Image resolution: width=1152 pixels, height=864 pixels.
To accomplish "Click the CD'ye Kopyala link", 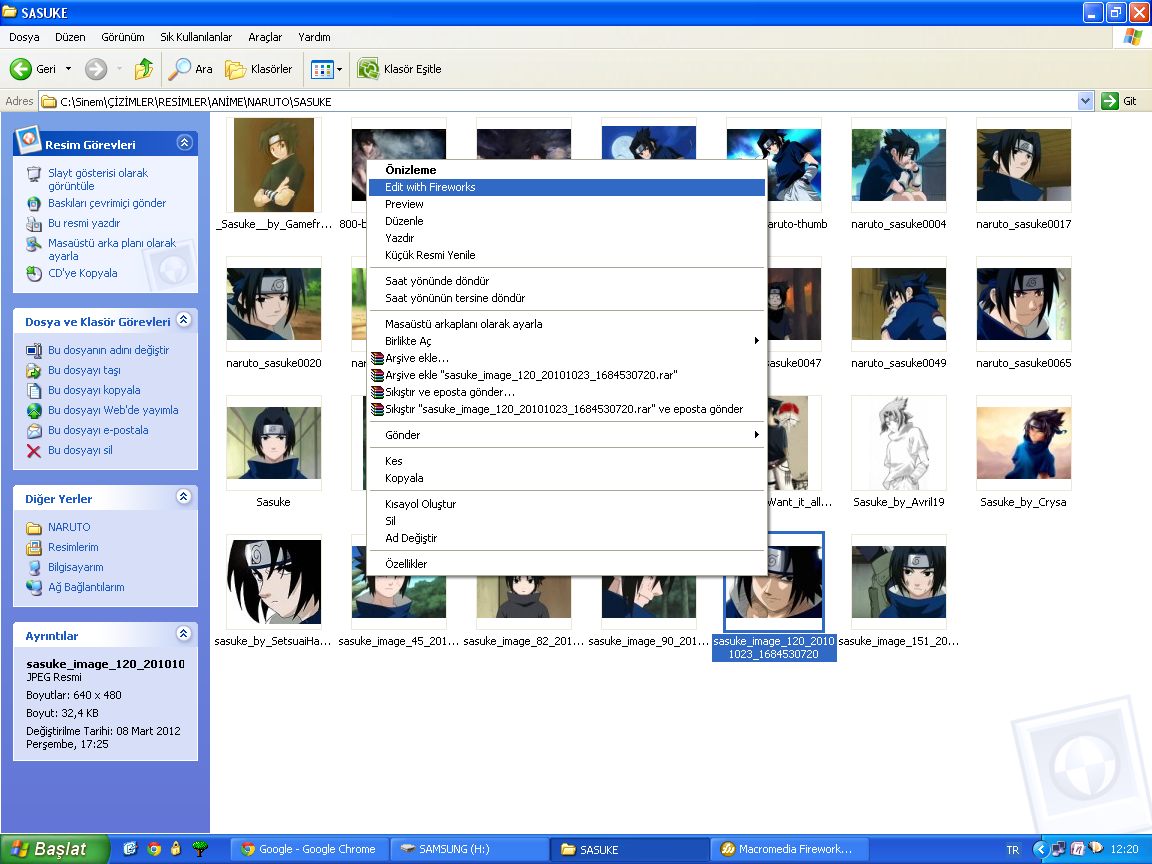I will click(82, 273).
